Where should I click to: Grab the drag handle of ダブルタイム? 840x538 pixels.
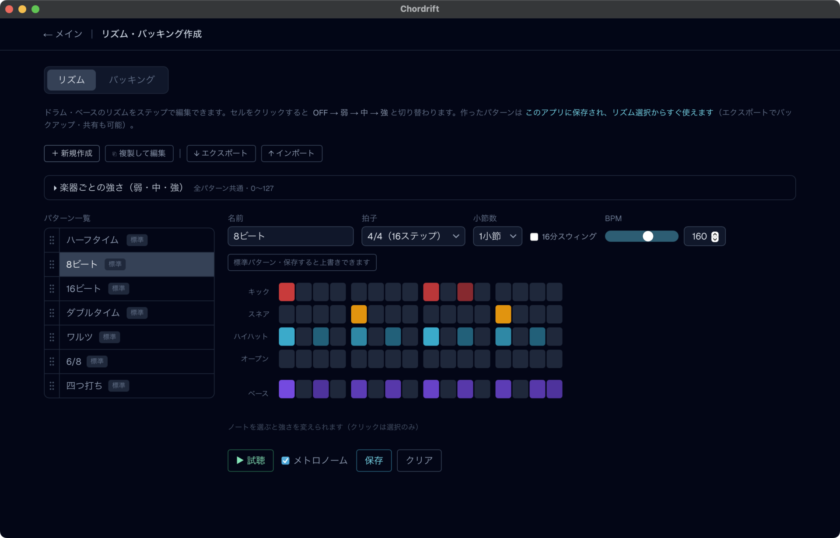[52, 313]
